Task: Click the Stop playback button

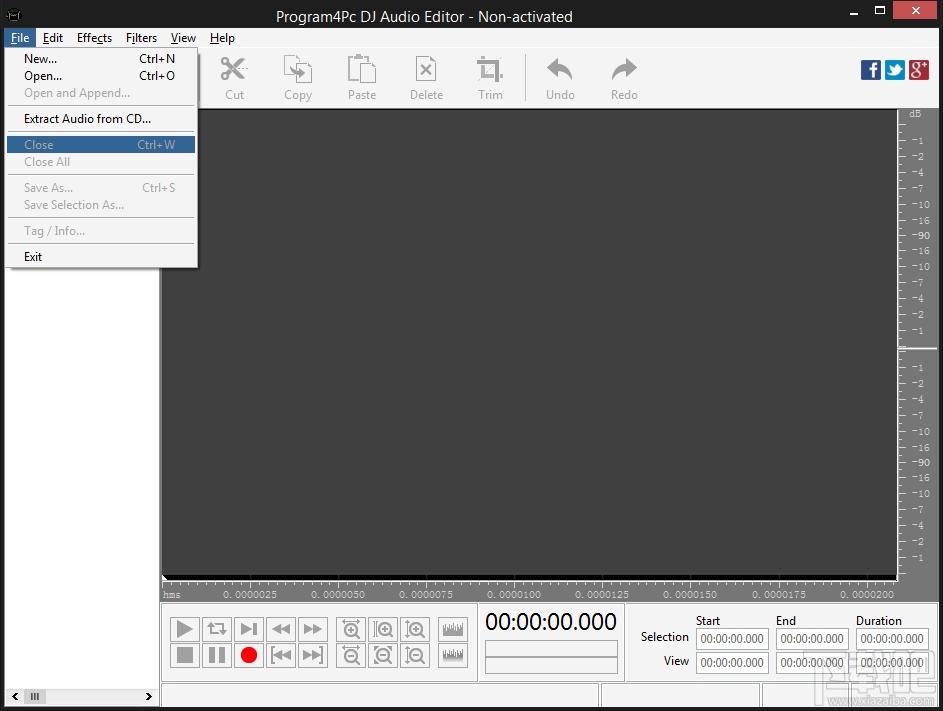Action: (184, 656)
